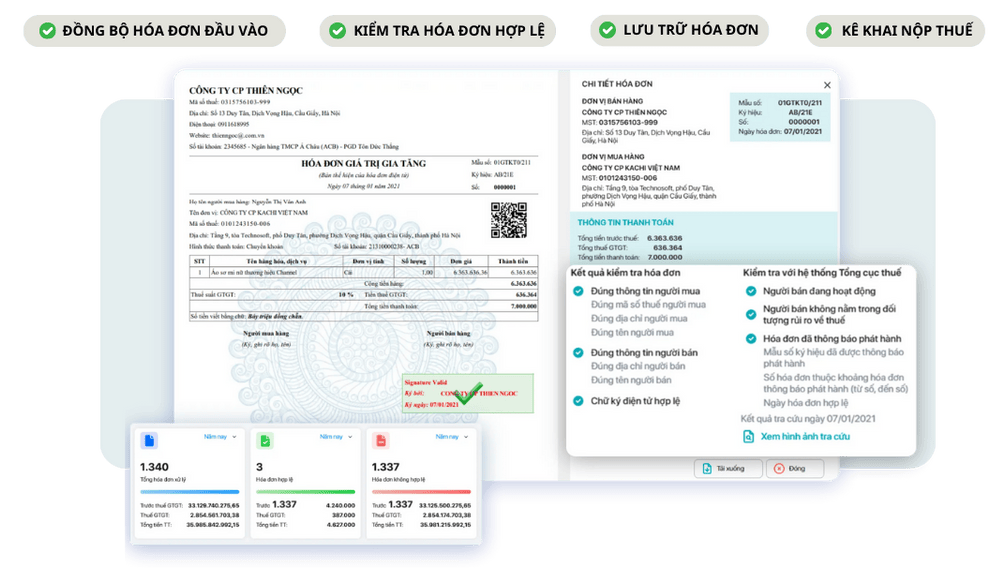Screen dimensions: 1005x568
Task: Open 'Năm nay' dropdown on valid invoices card
Action: (x=337, y=437)
